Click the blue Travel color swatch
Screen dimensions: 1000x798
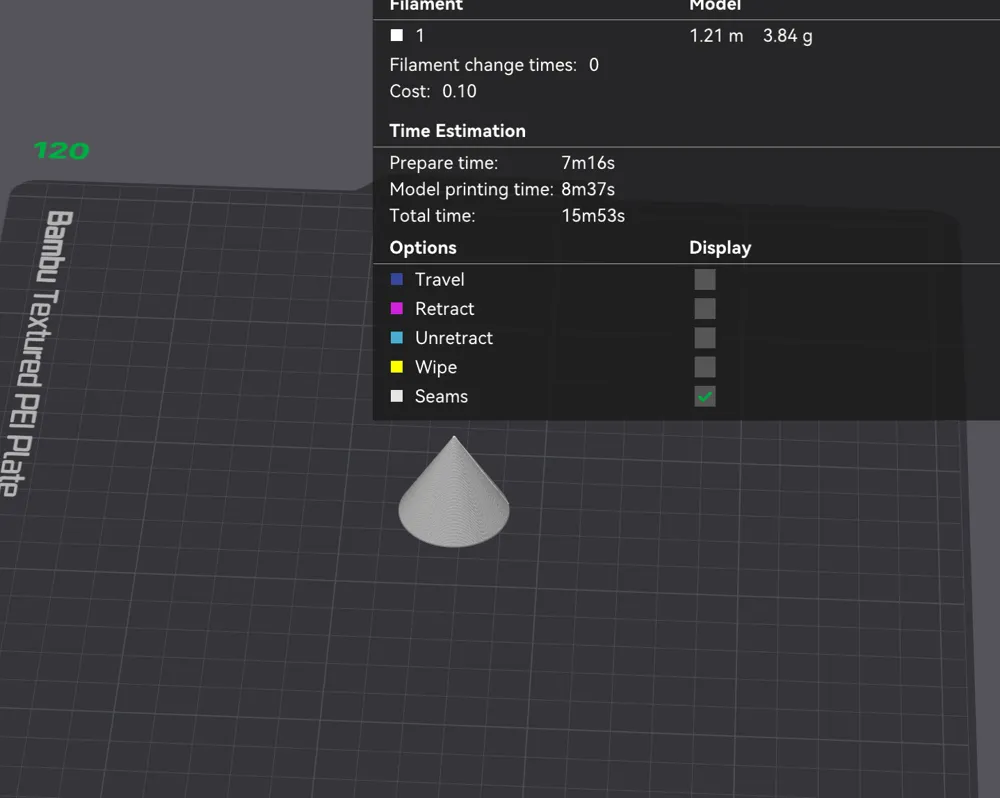click(x=397, y=279)
